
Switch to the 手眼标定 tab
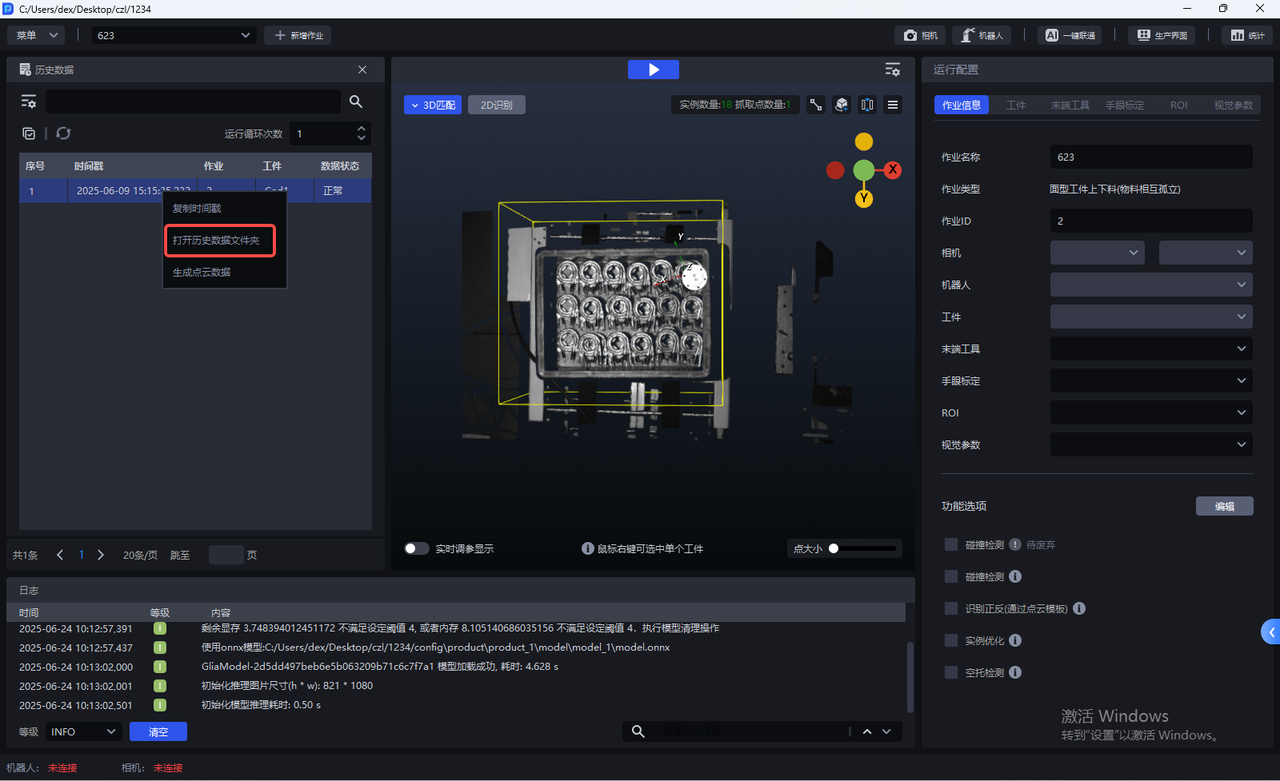(1124, 105)
